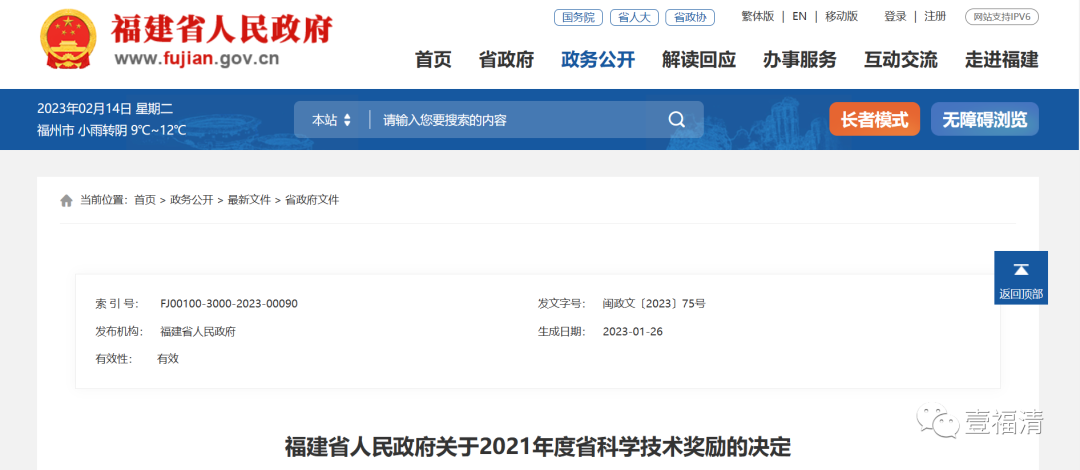Click index number FJ00100-3000-2023-00090
This screenshot has height=470, width=1080.
pyautogui.click(x=229, y=303)
